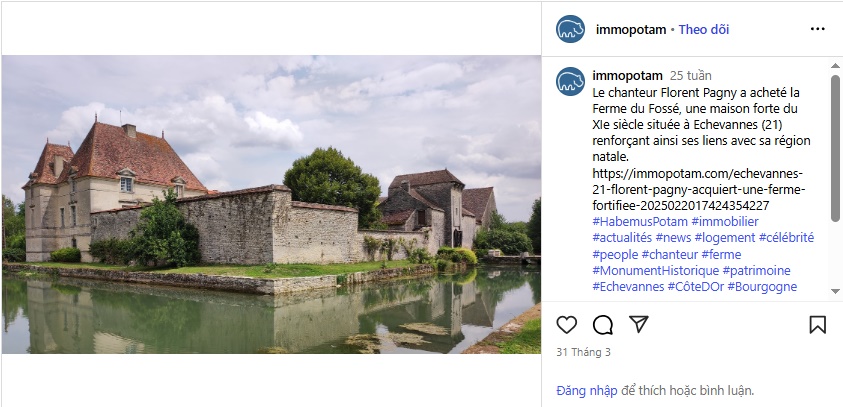Like the post with the heart icon
843x407 pixels.
tap(567, 325)
